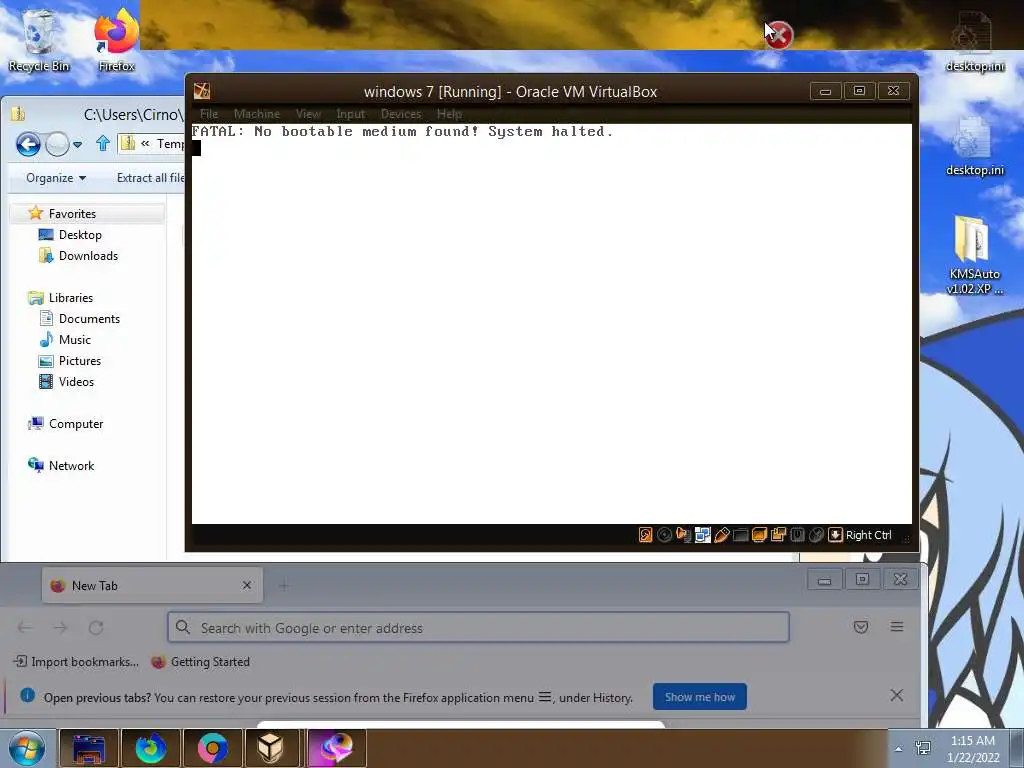This screenshot has height=768, width=1024.
Task: Close the New Tab tab in Firefox
Action: pos(247,585)
